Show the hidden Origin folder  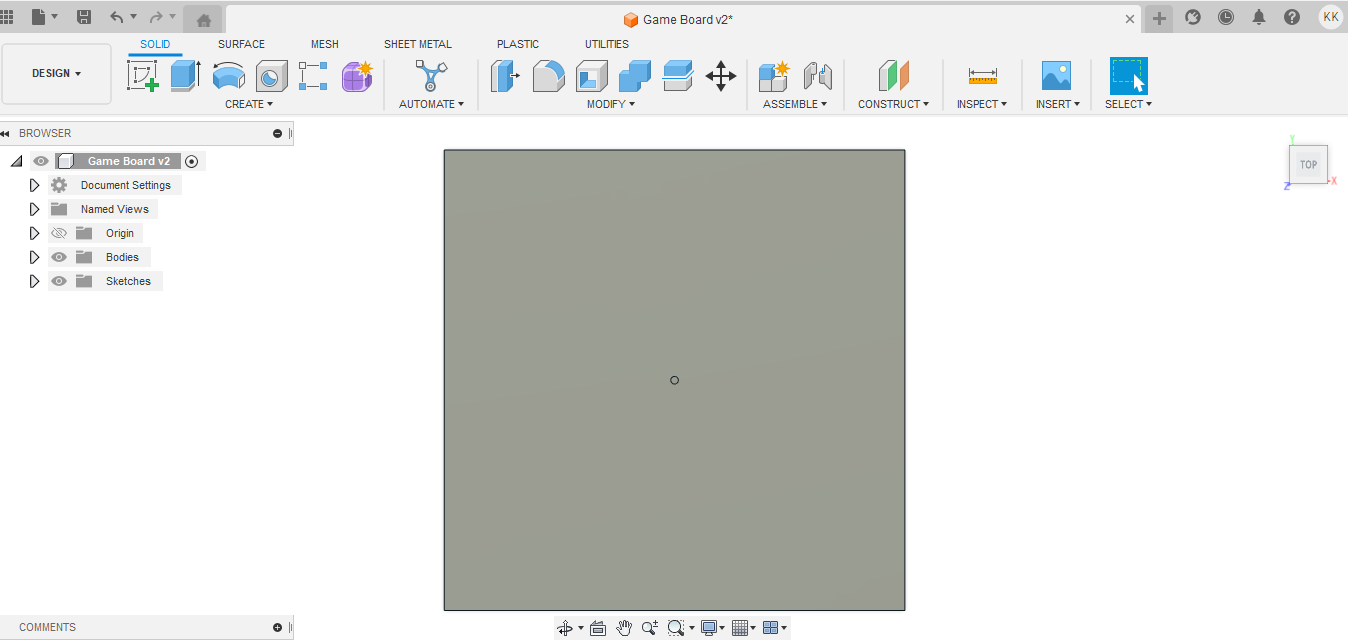pyautogui.click(x=59, y=233)
